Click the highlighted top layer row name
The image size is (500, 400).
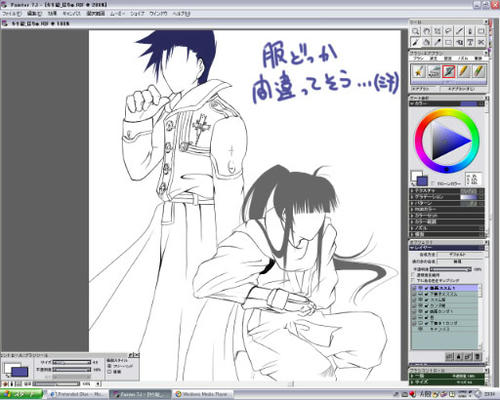point(442,288)
